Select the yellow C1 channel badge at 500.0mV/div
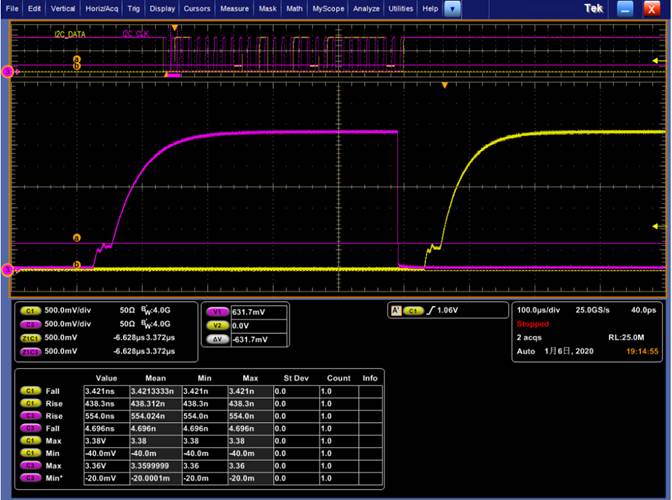This screenshot has height=500, width=672. [28, 311]
